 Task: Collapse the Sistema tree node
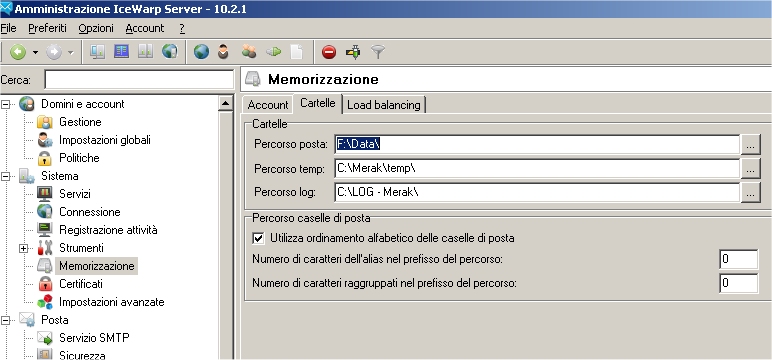pos(5,176)
